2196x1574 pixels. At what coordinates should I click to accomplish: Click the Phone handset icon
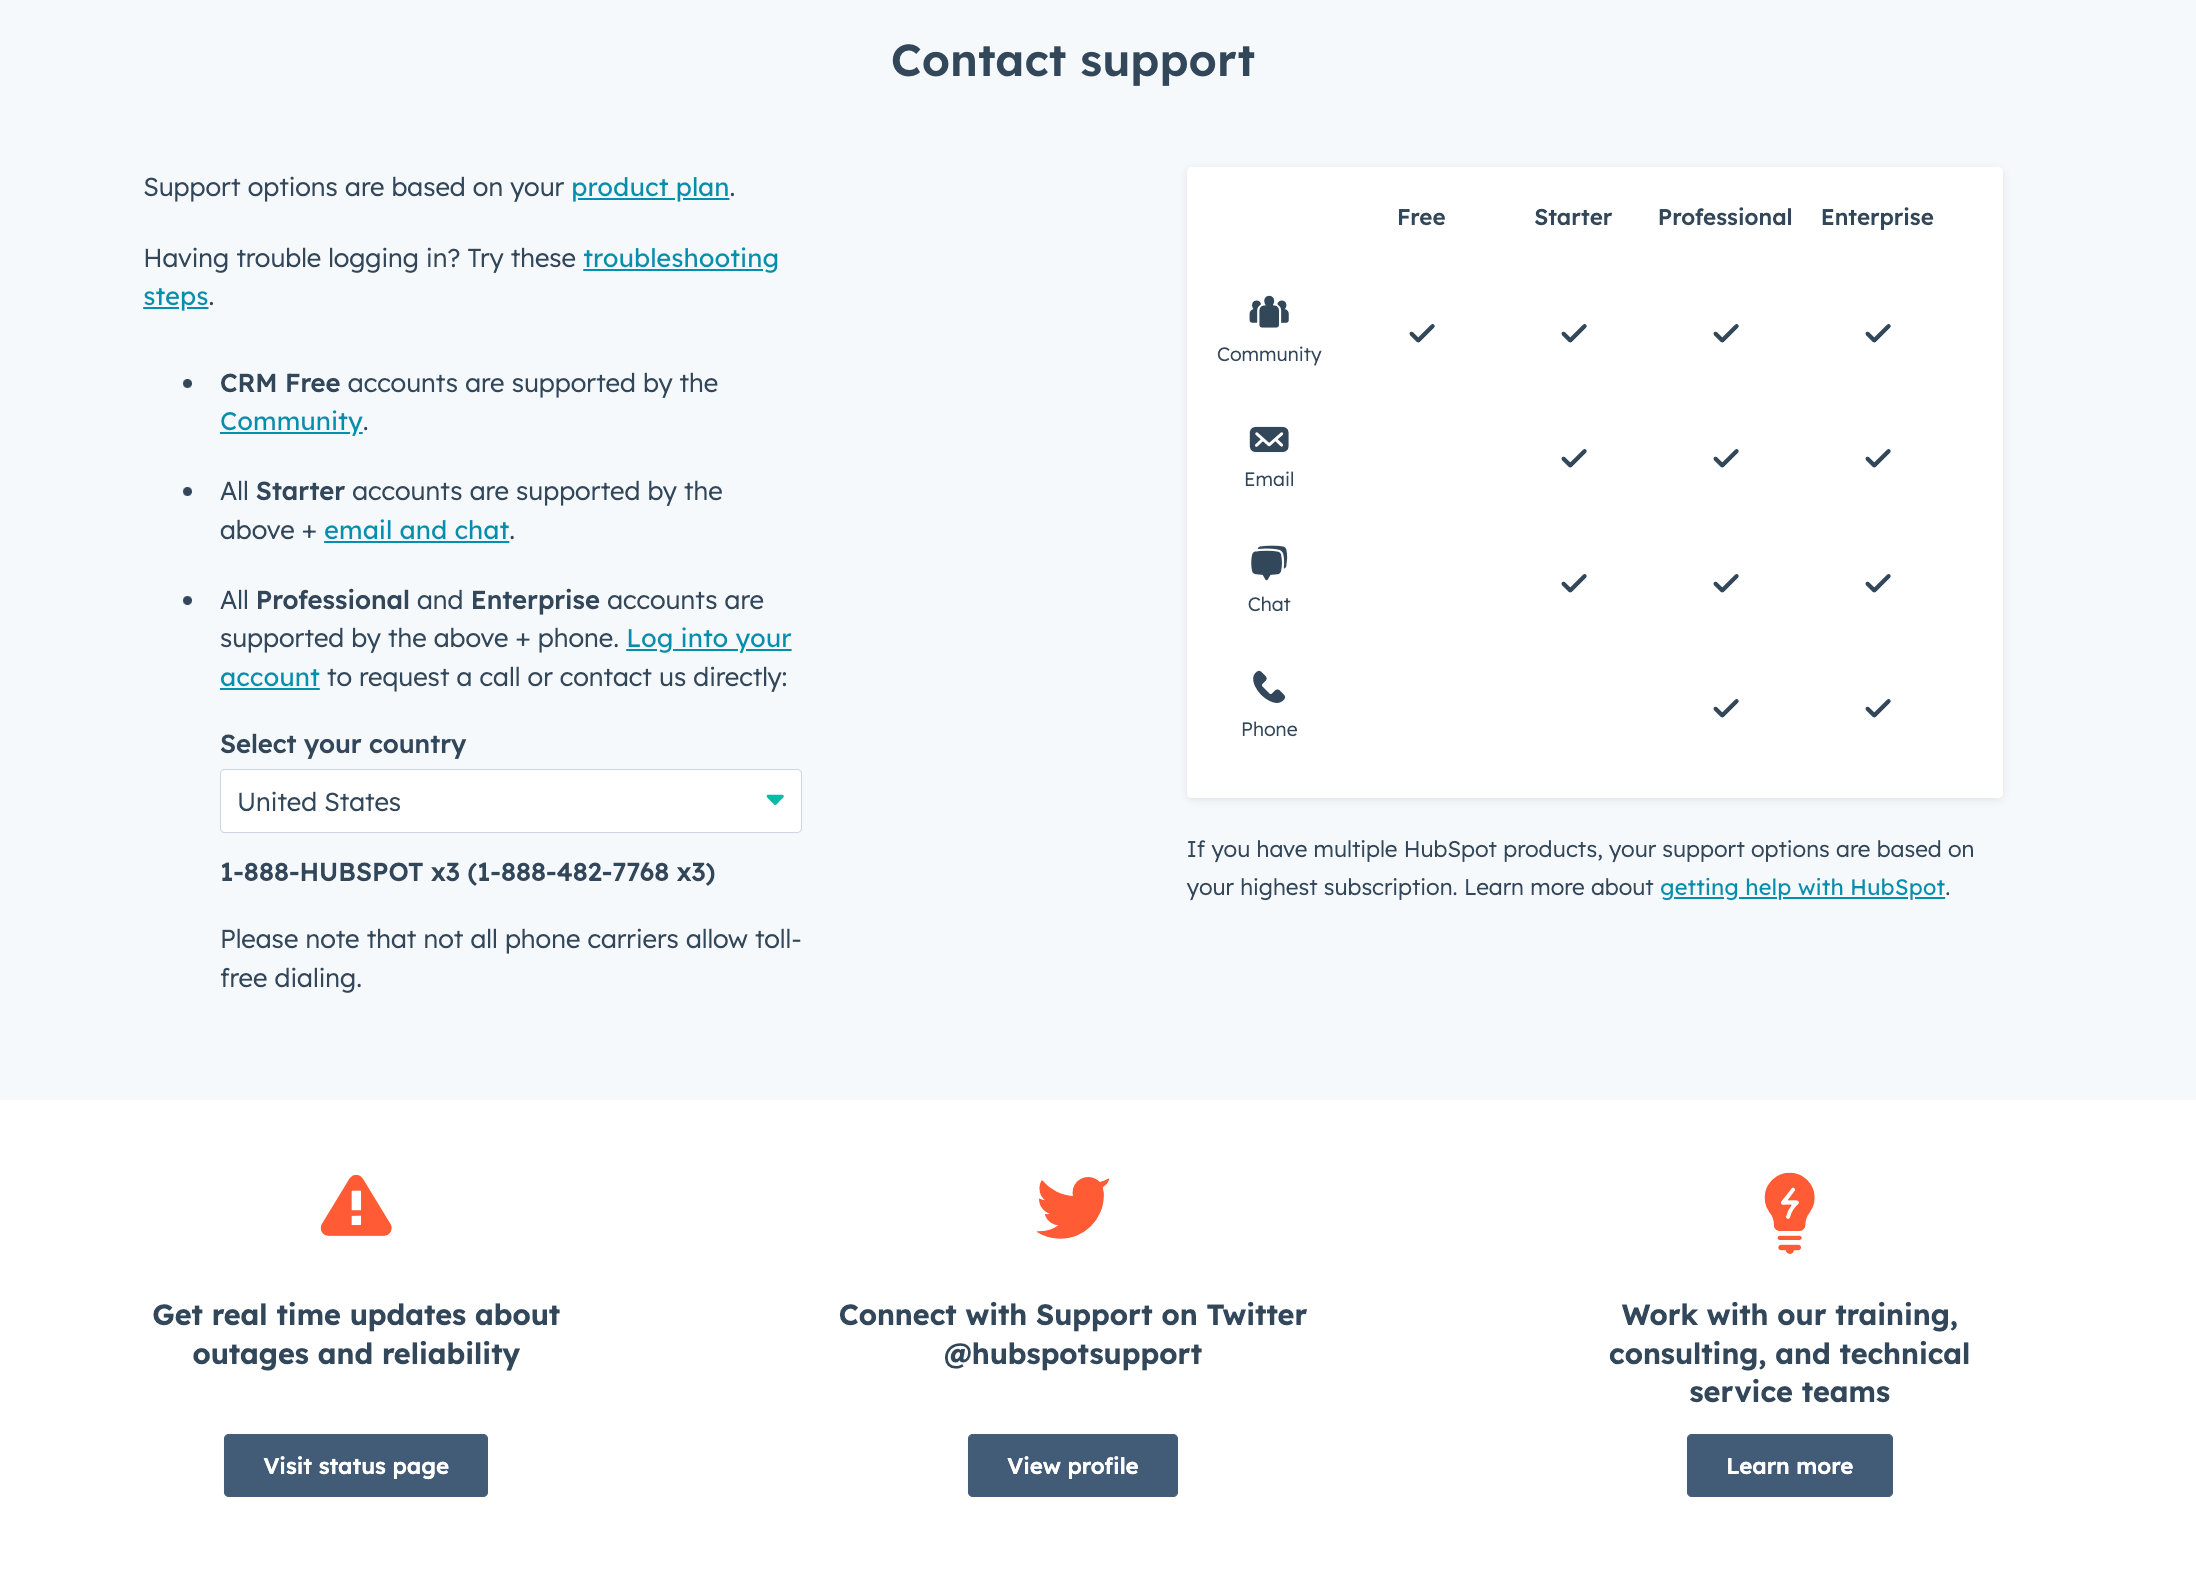(1268, 687)
